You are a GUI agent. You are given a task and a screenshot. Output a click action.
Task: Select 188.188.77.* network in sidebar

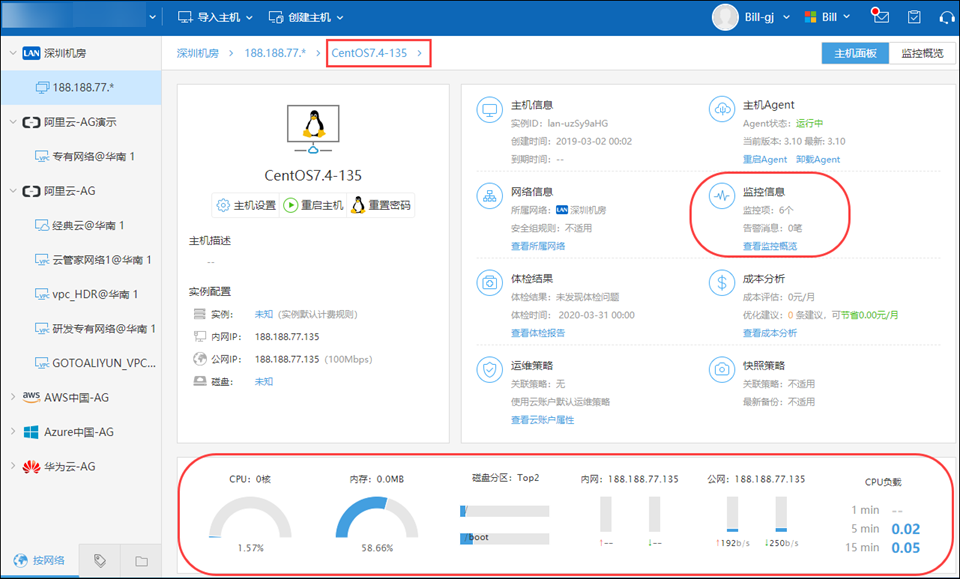click(x=83, y=88)
